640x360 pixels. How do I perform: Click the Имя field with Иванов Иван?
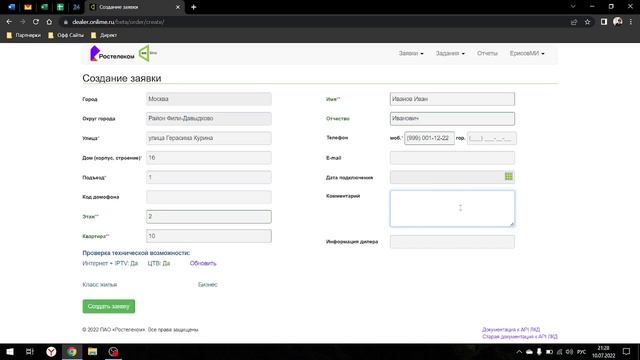tap(452, 99)
